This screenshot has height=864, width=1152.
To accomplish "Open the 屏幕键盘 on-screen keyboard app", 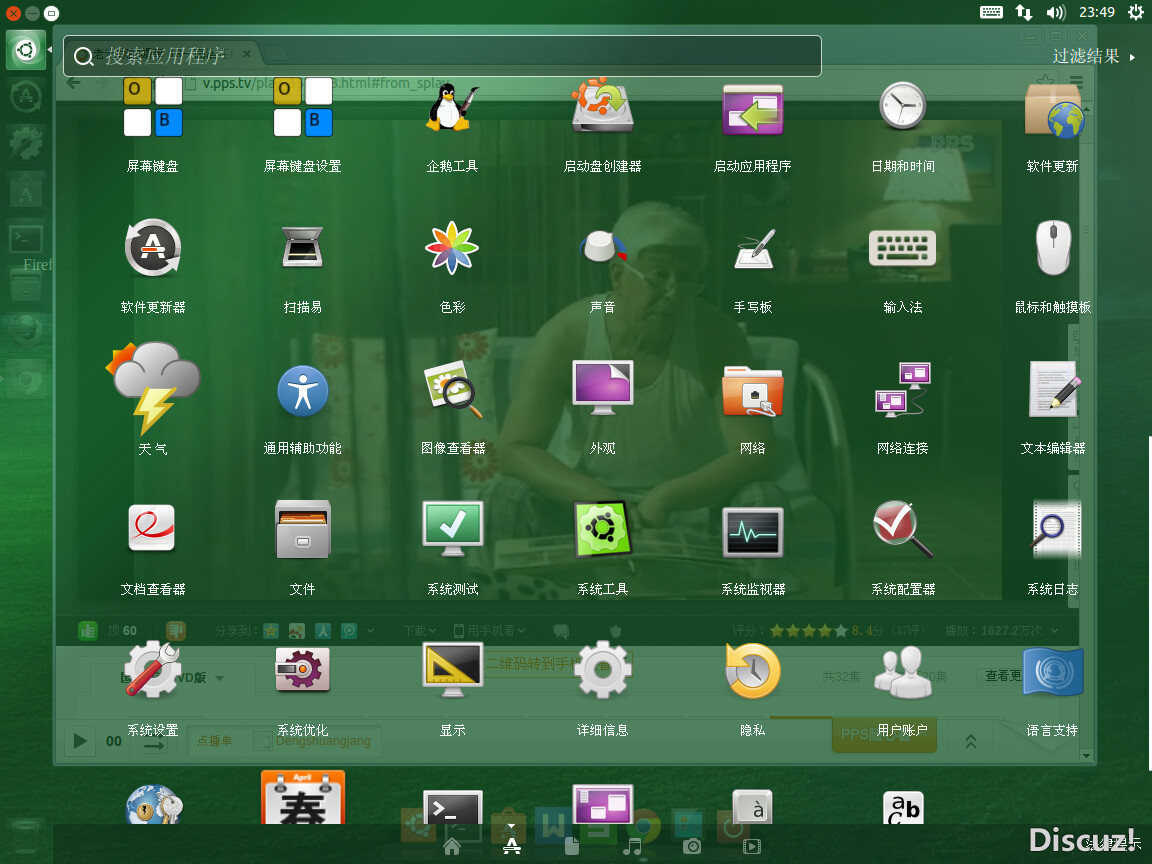I will (x=153, y=109).
